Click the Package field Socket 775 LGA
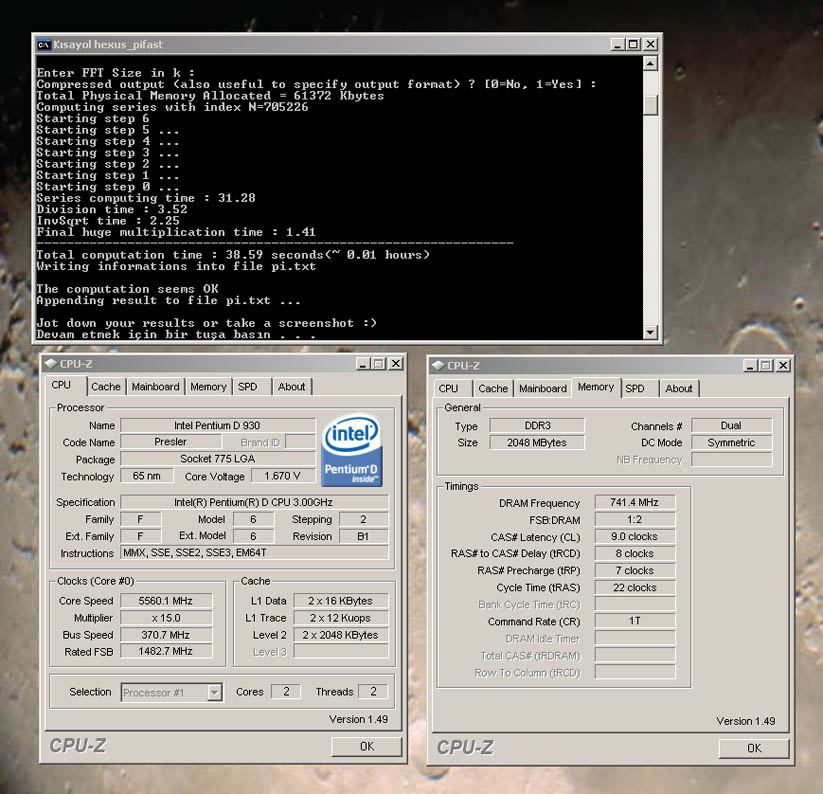The width and height of the screenshot is (823, 794). (217, 459)
